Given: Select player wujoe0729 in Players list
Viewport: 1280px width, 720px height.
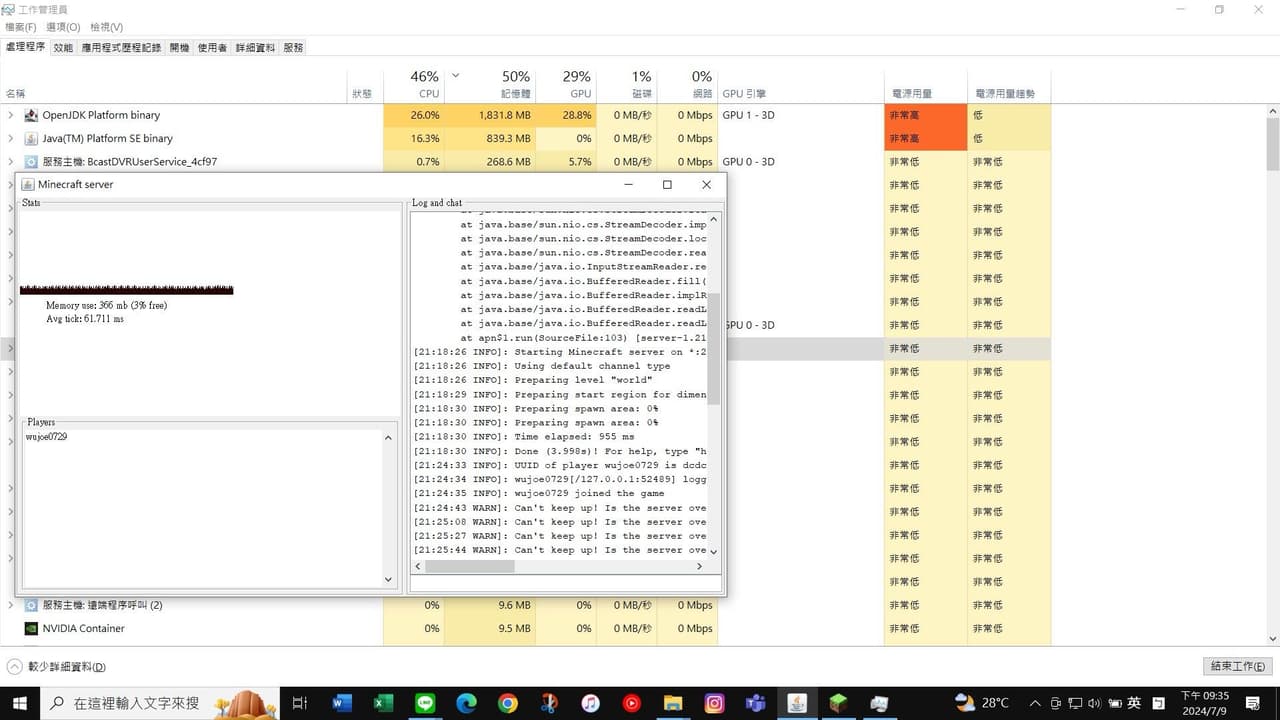Looking at the screenshot, I should pos(46,437).
